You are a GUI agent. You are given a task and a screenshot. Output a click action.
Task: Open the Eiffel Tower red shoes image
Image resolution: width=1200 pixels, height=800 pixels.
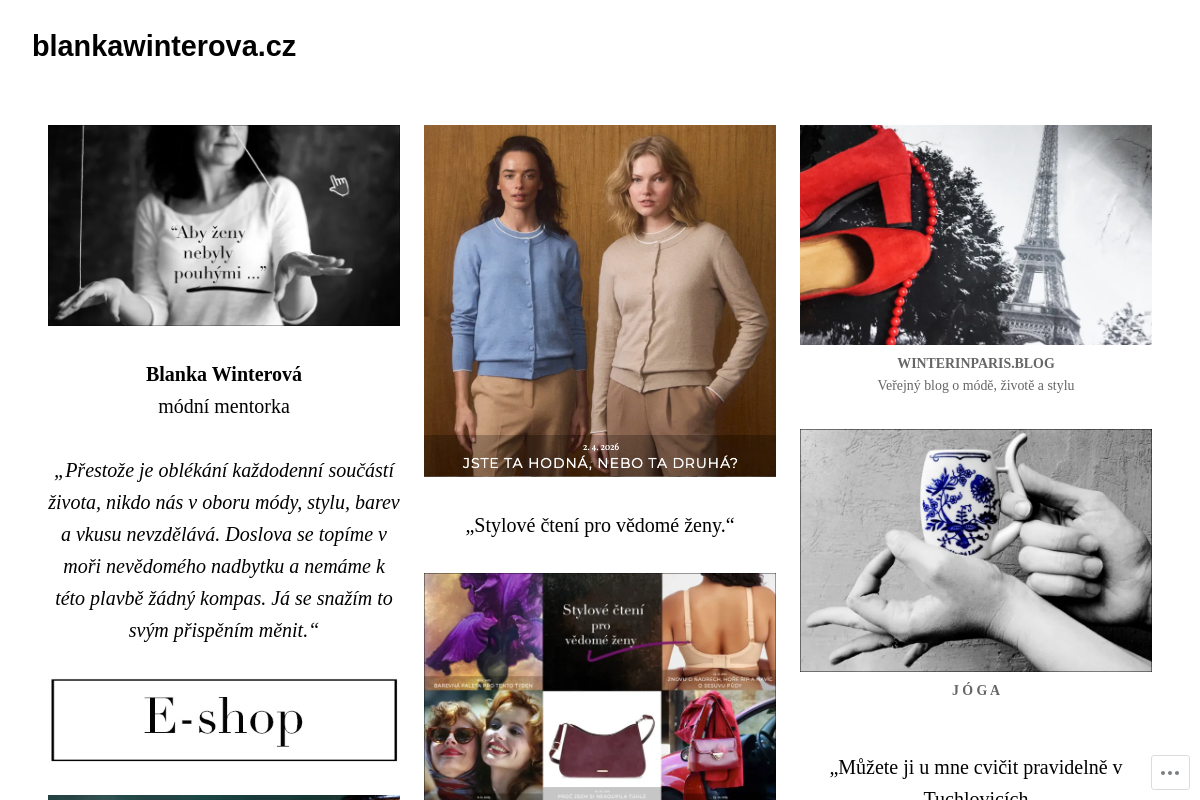pos(976,235)
